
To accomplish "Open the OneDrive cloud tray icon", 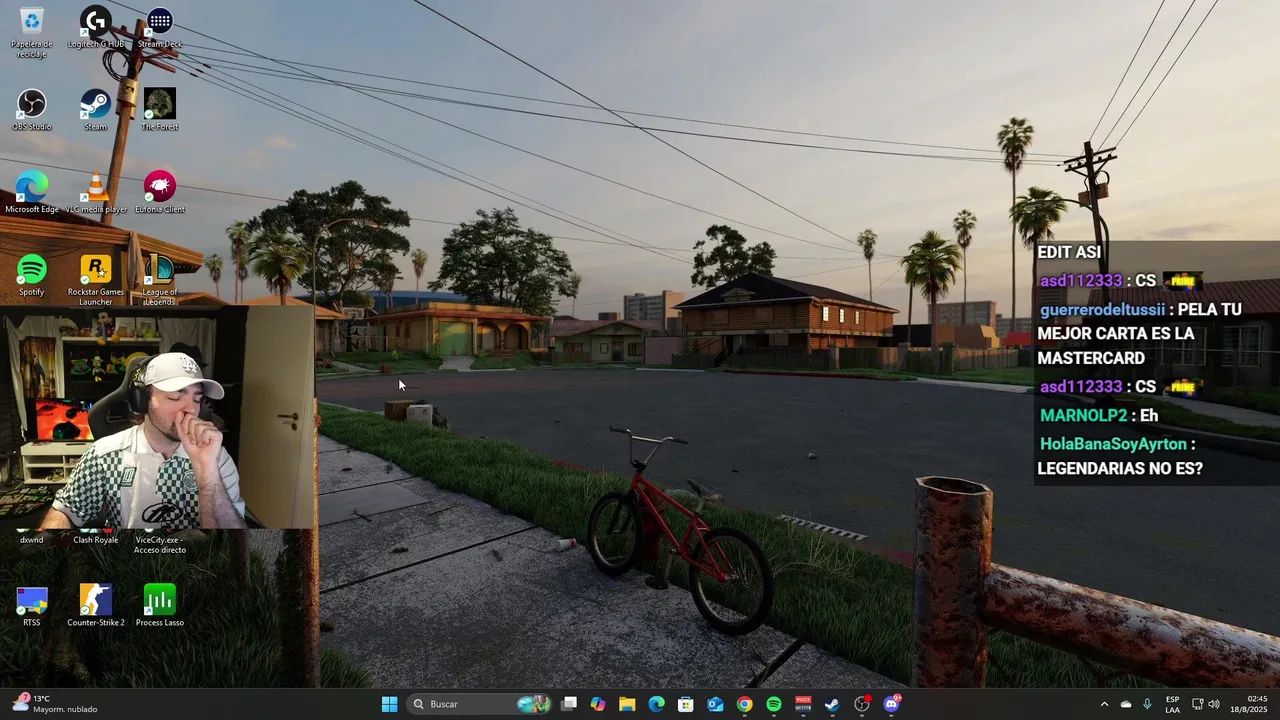I will 1126,704.
